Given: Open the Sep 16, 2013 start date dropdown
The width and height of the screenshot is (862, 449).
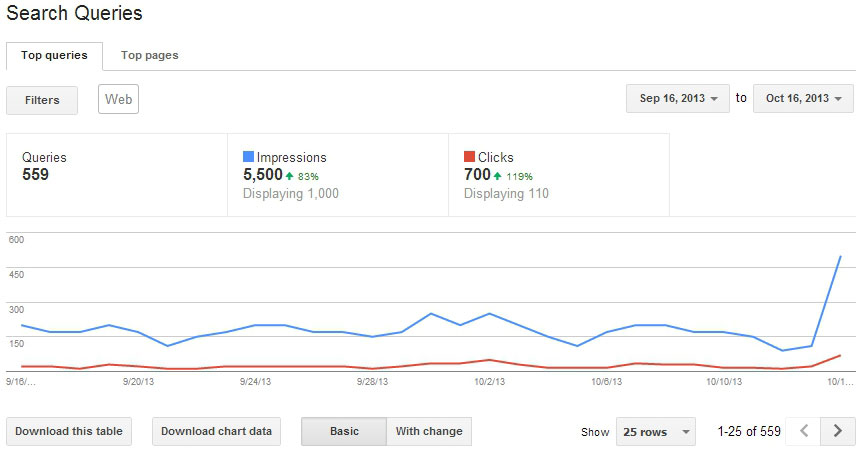Looking at the screenshot, I should coord(678,98).
